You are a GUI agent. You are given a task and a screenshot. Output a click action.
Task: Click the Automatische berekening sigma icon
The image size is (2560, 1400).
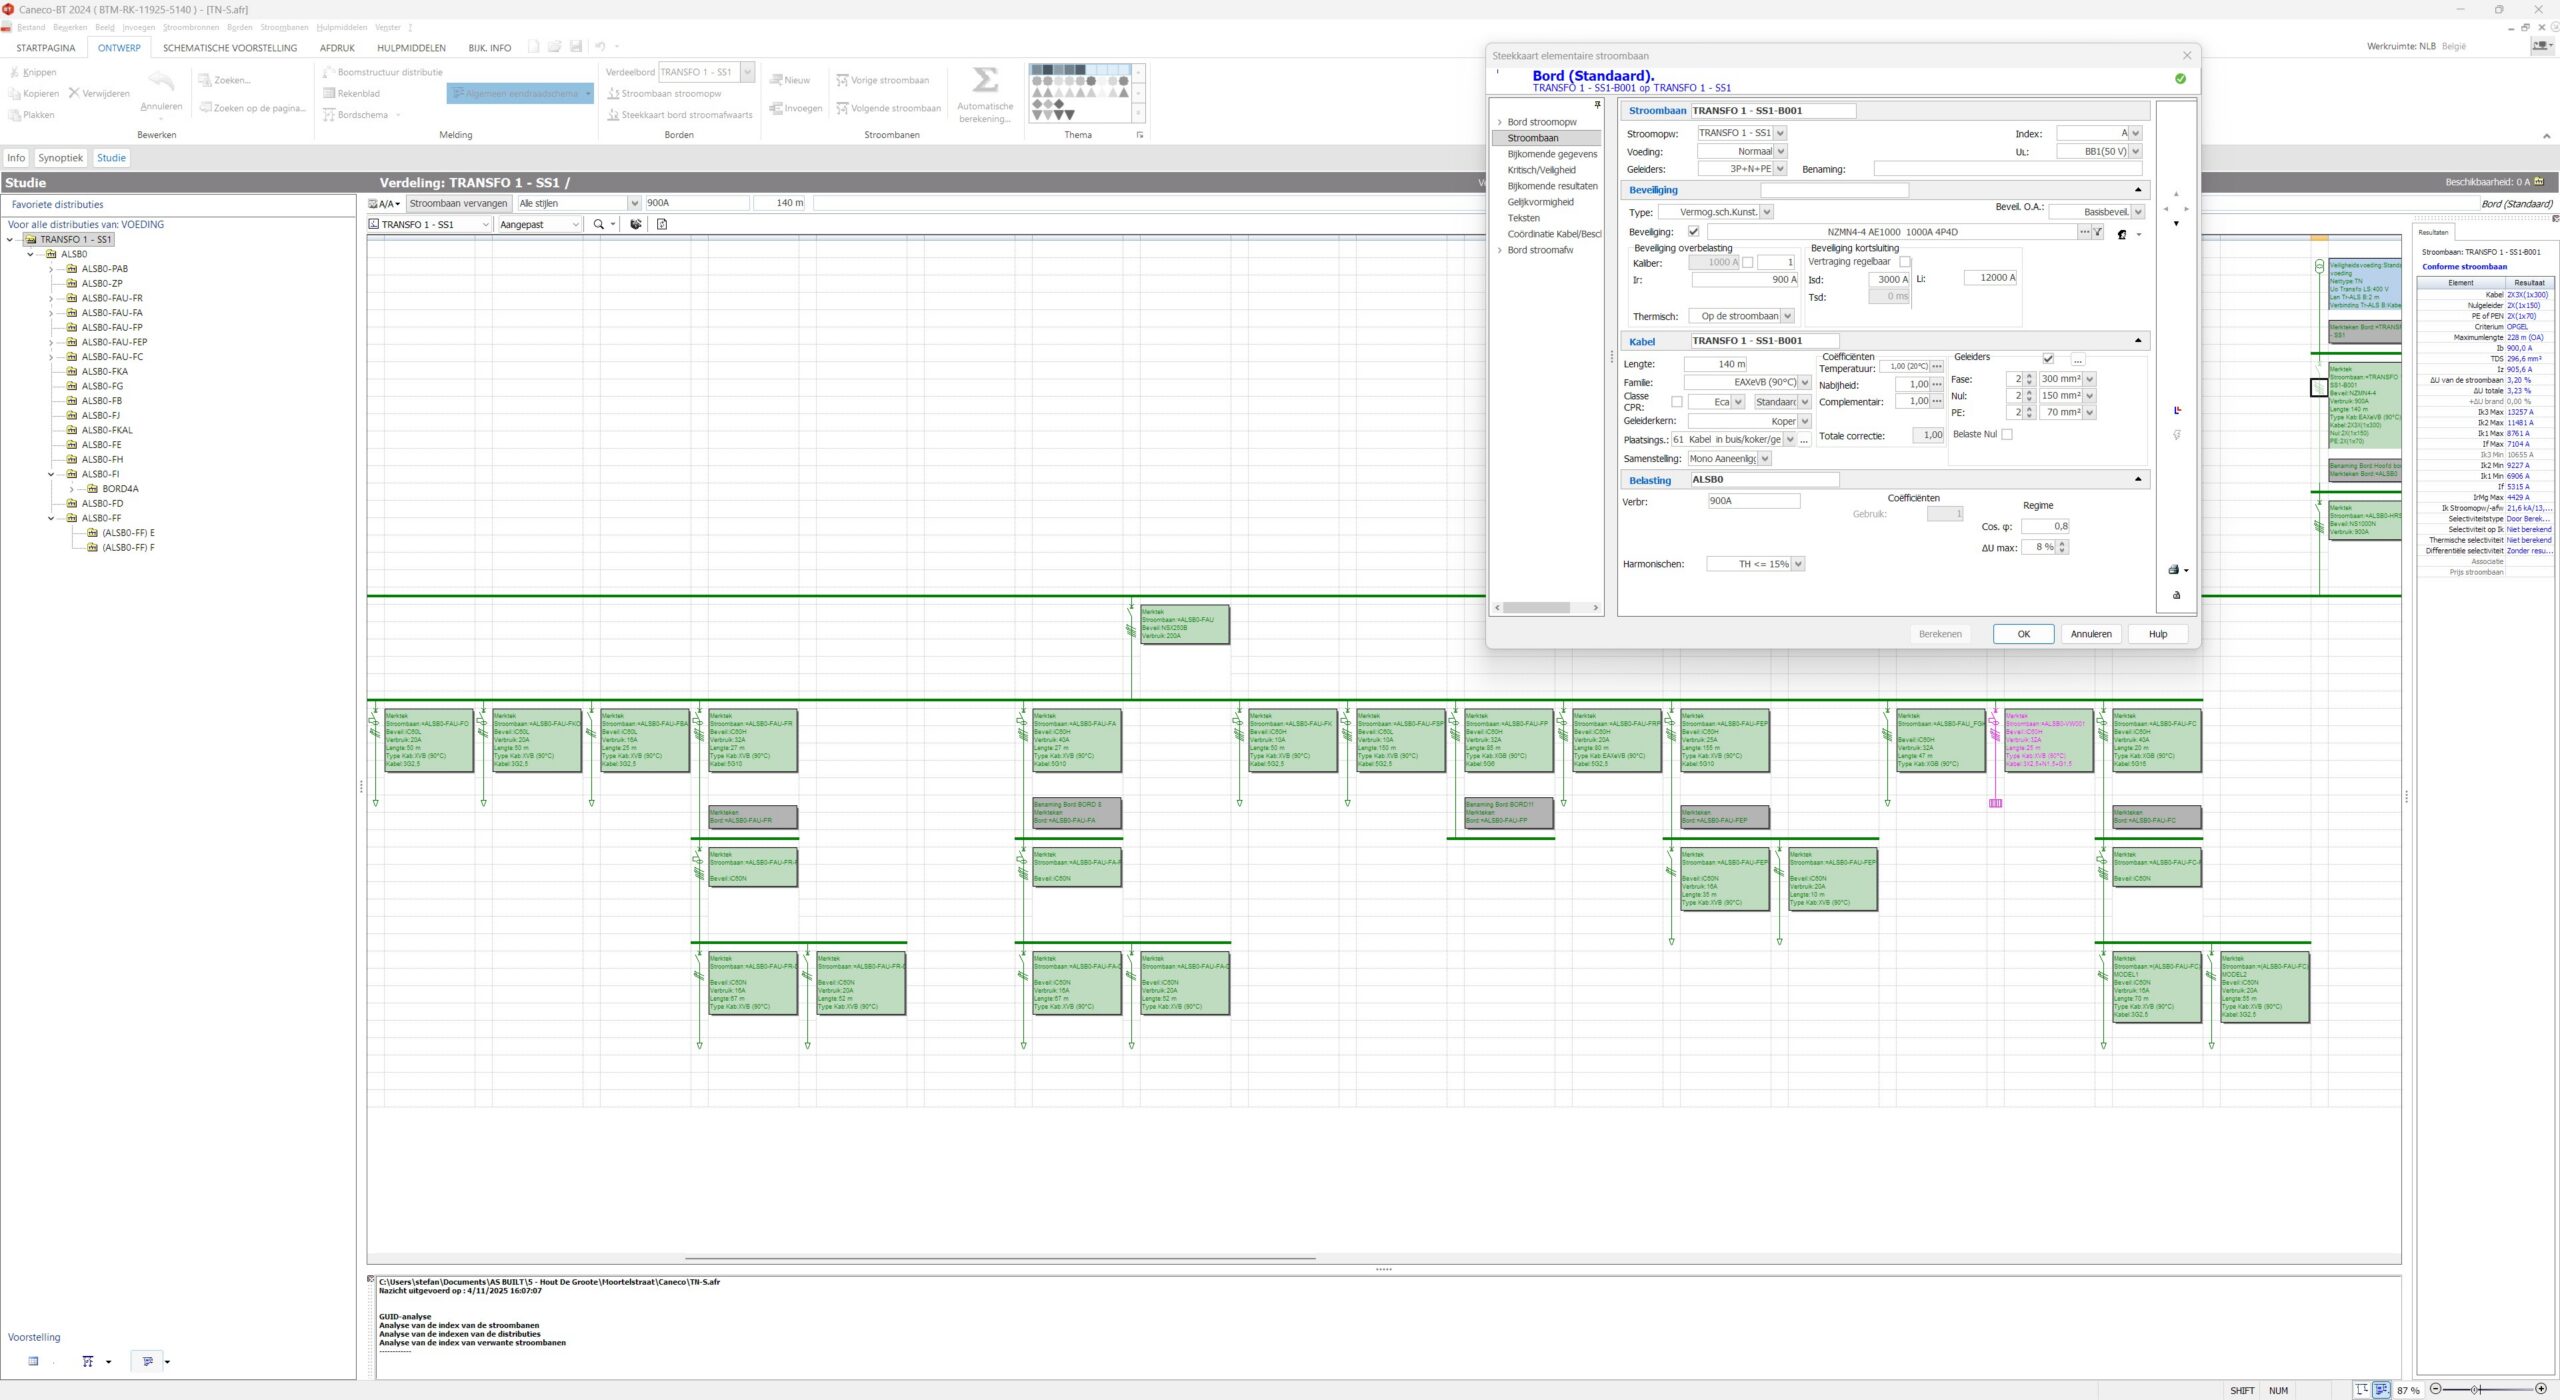(984, 80)
